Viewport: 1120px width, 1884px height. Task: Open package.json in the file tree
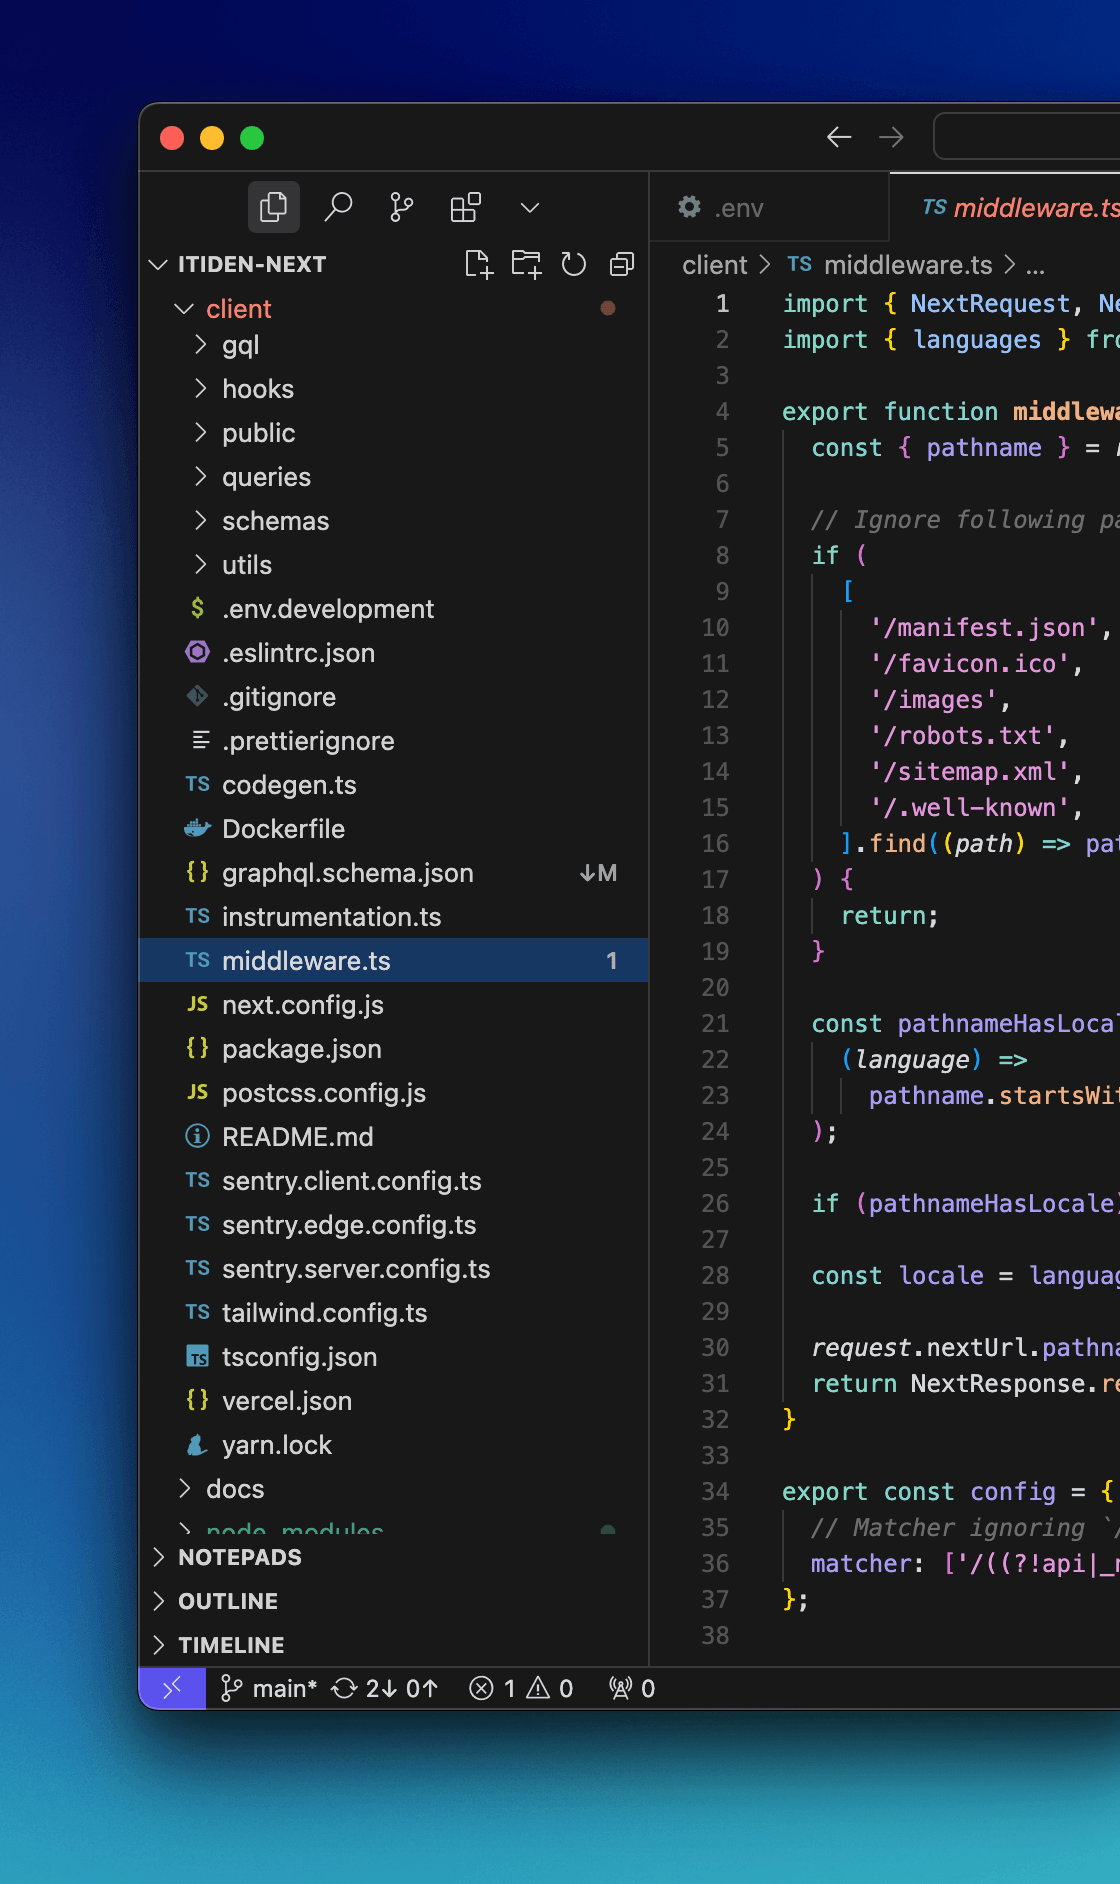(301, 1049)
